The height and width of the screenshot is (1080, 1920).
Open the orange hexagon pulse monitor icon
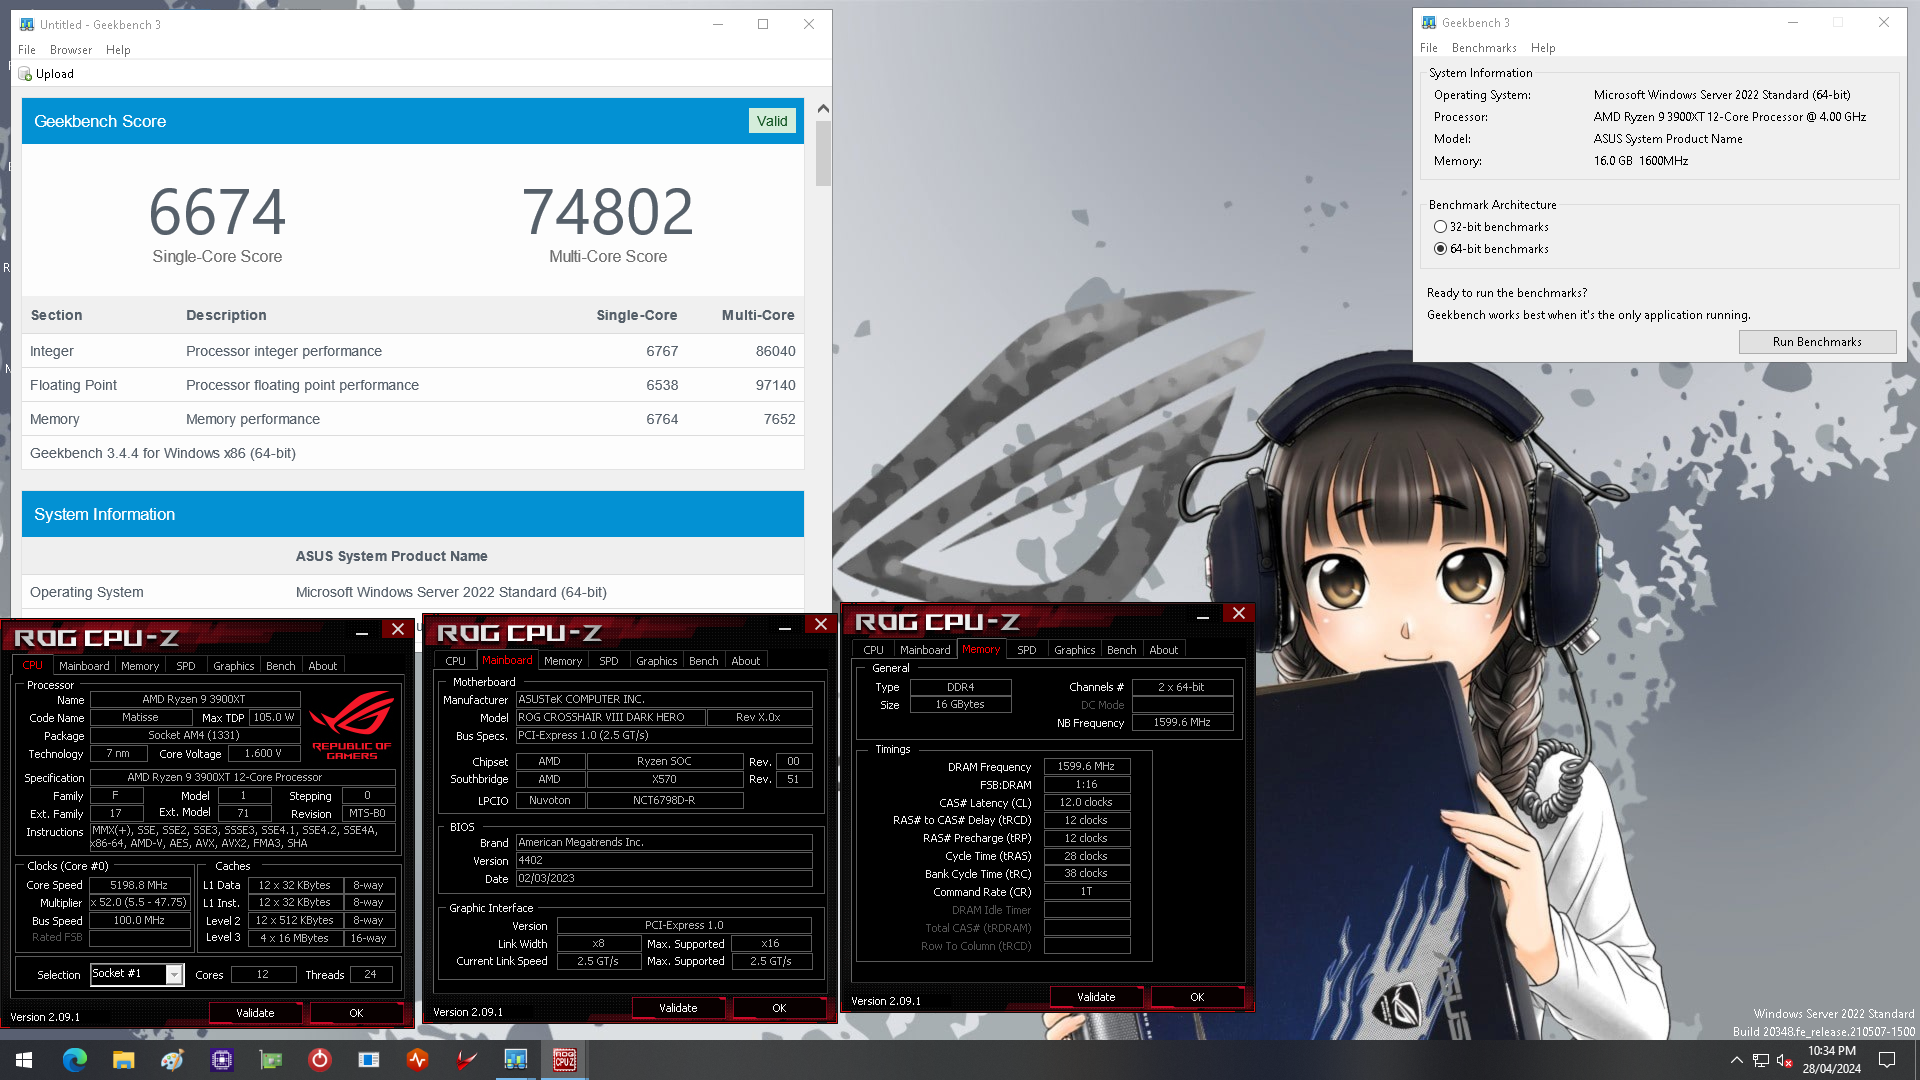(417, 1059)
